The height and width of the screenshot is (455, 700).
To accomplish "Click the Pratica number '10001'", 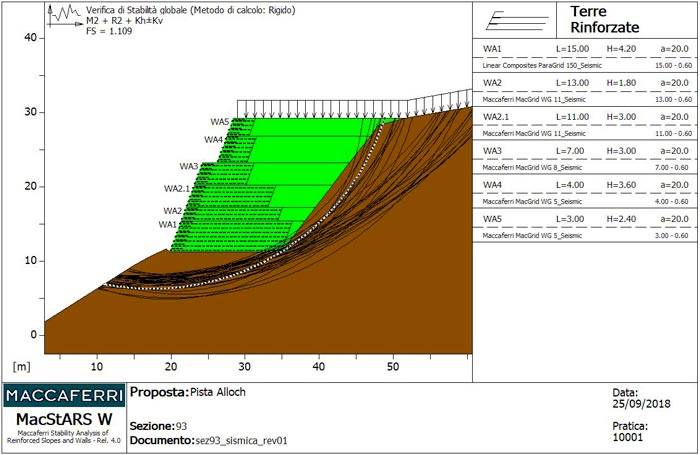I will coord(627,437).
